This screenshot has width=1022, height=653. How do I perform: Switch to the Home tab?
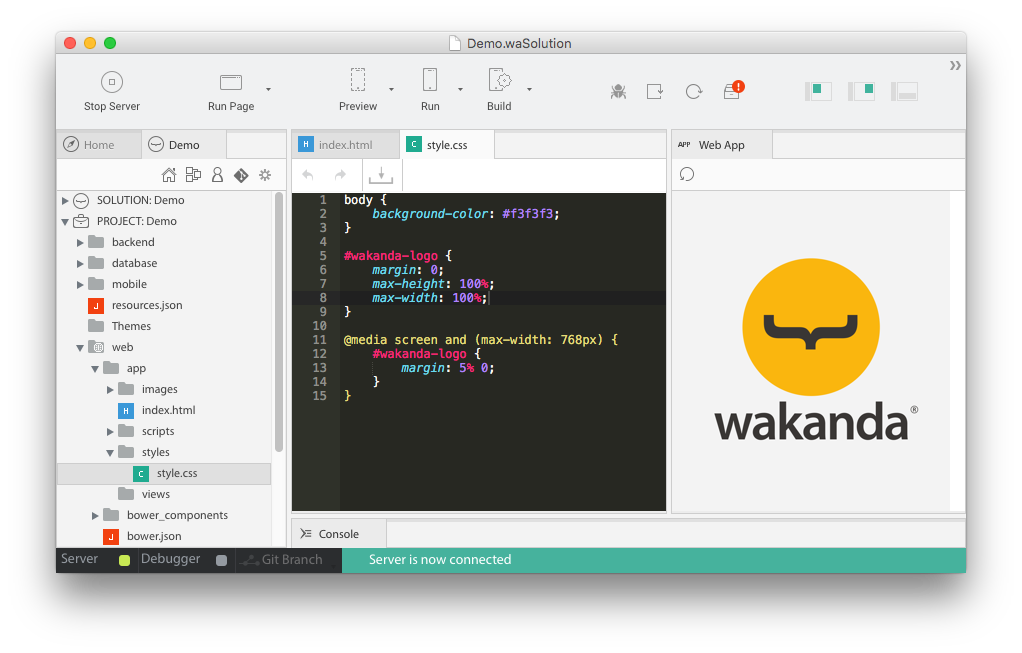click(99, 145)
